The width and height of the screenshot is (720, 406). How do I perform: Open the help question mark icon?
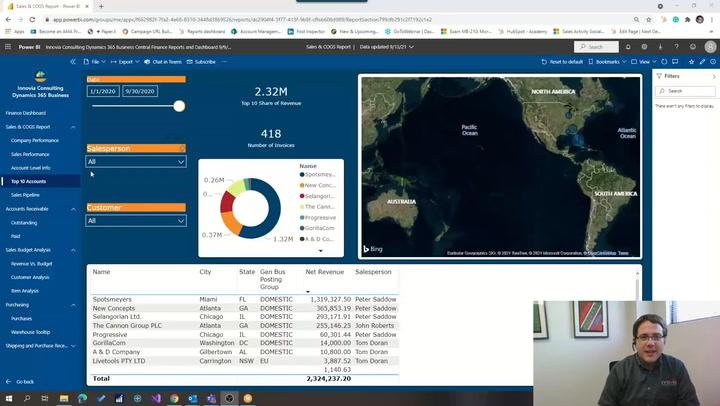(676, 47)
